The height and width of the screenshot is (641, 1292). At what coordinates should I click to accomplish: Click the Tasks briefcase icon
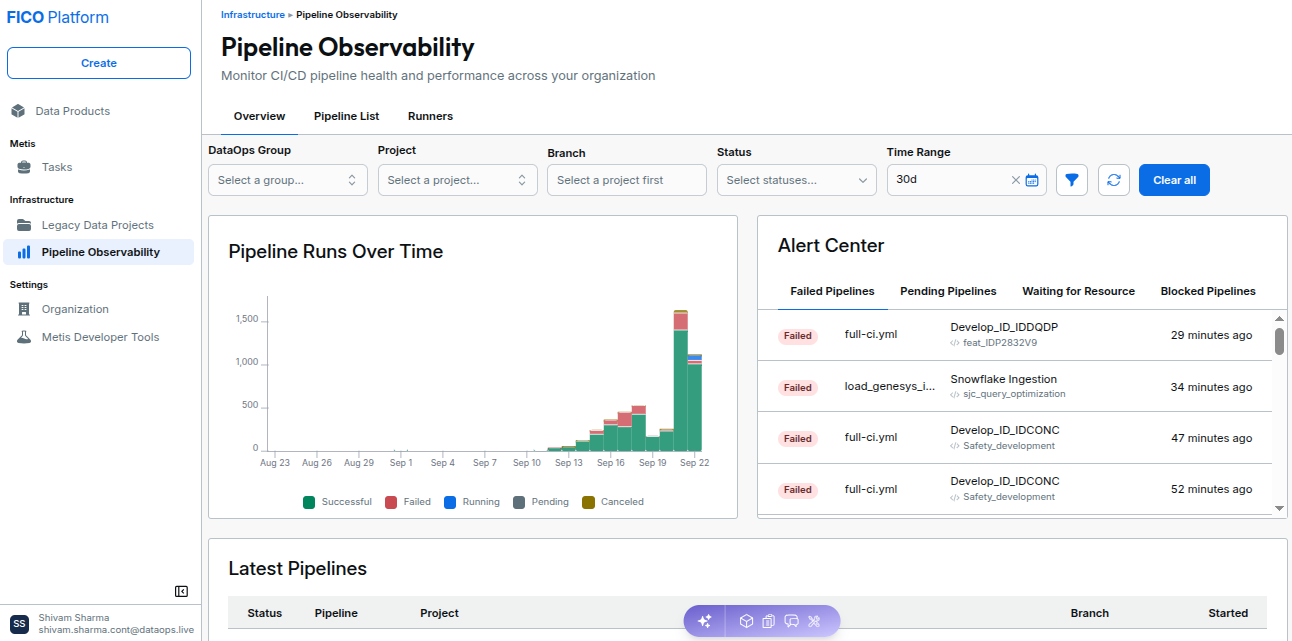click(24, 167)
